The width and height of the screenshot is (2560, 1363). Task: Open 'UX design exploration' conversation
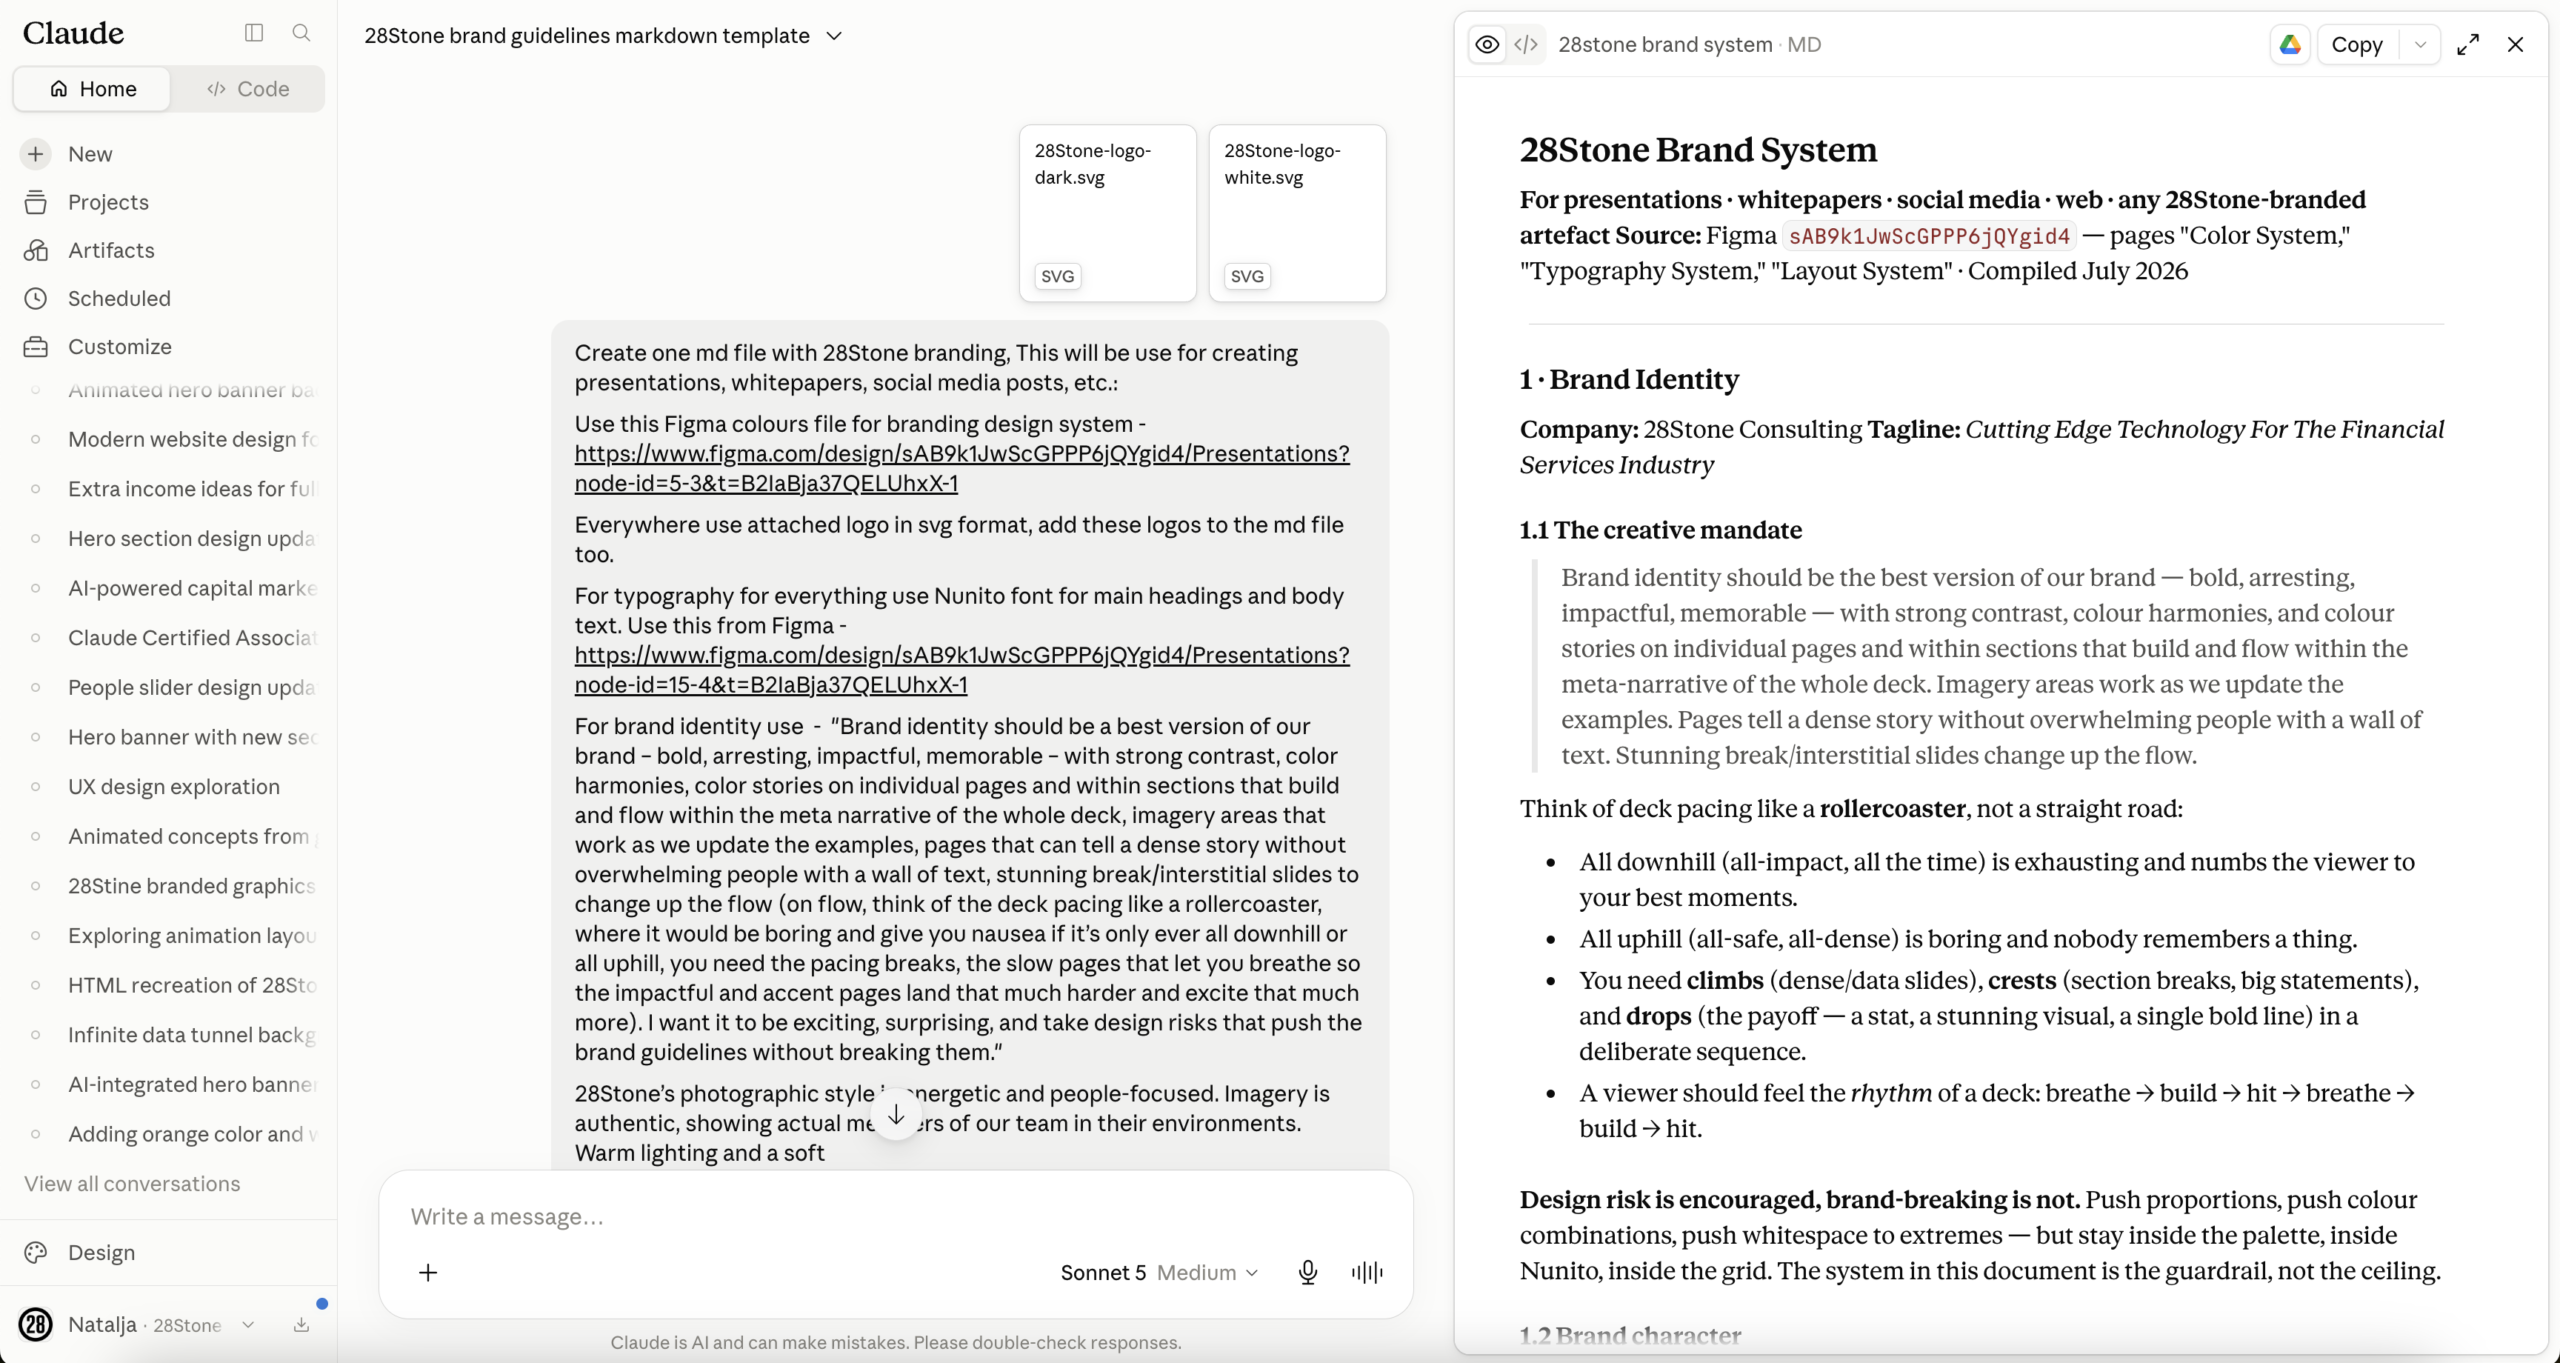168,787
